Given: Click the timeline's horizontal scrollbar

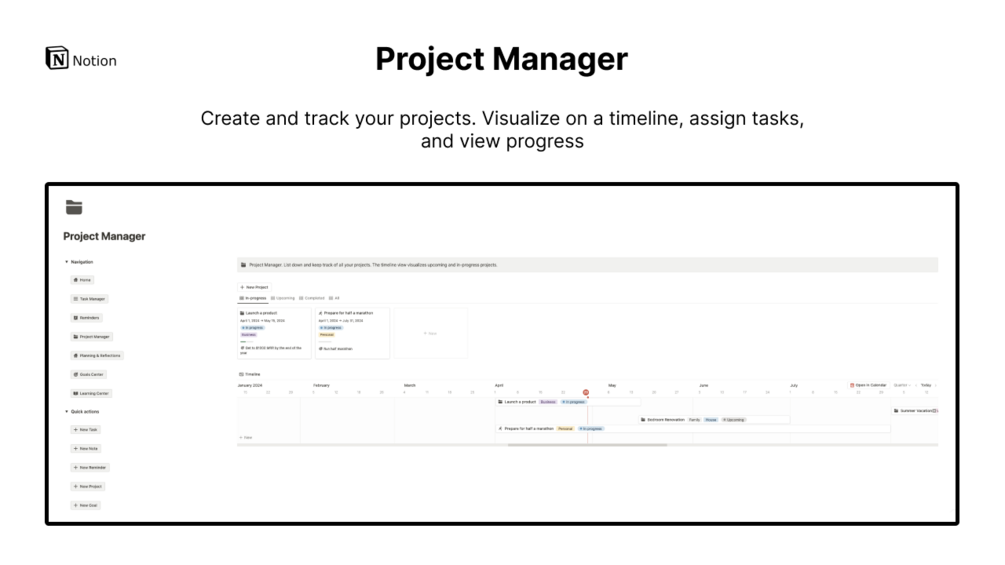Looking at the screenshot, I should tap(587, 444).
